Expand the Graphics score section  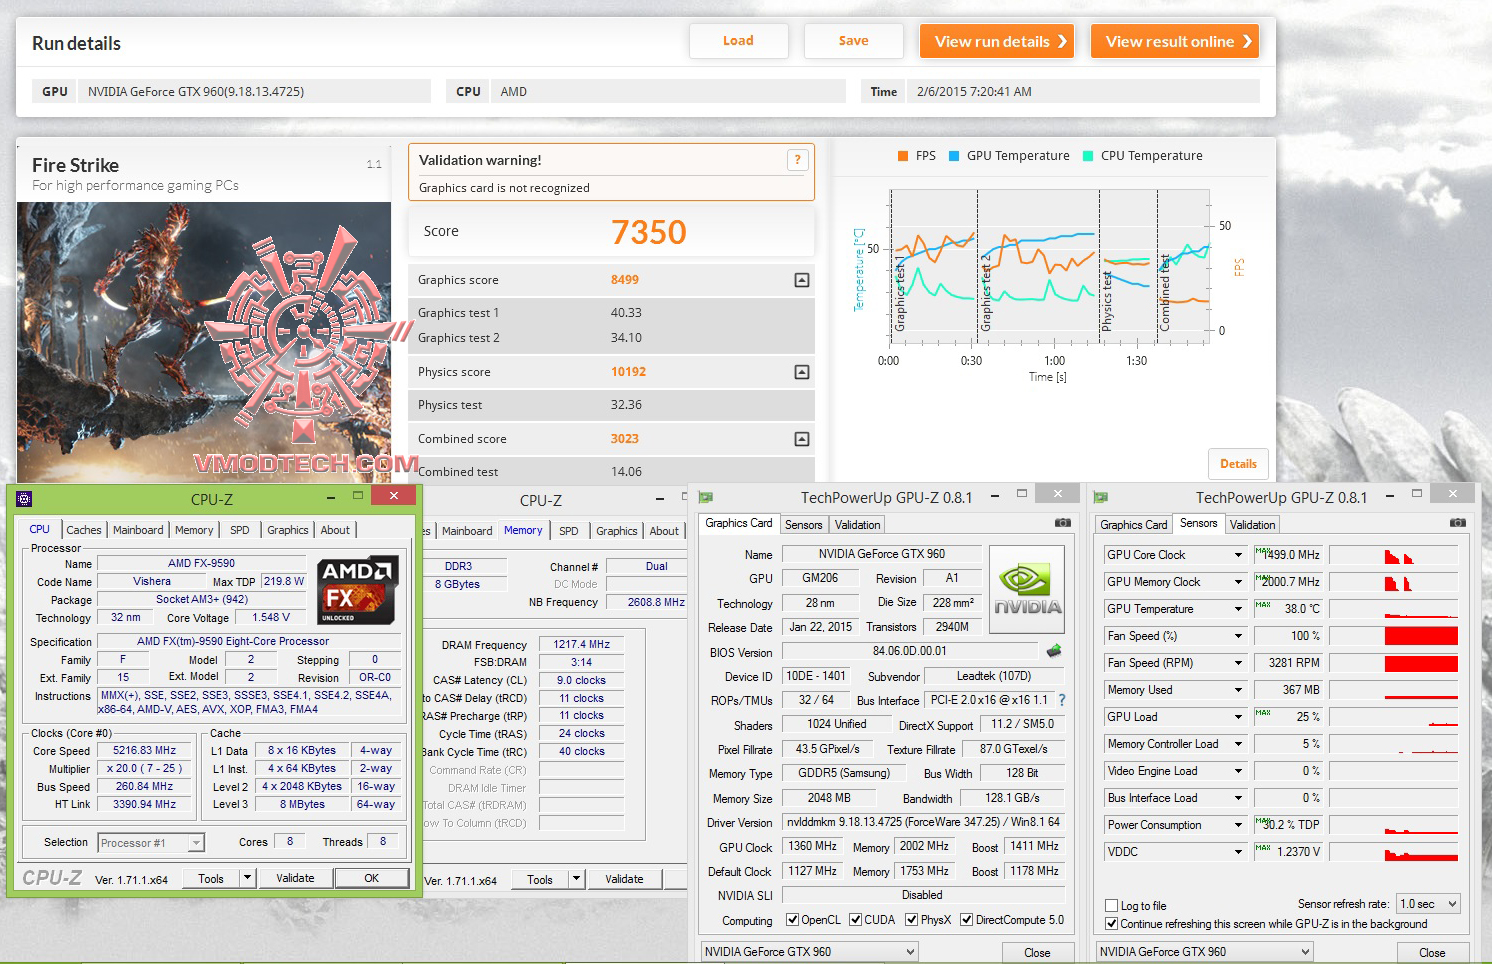801,280
